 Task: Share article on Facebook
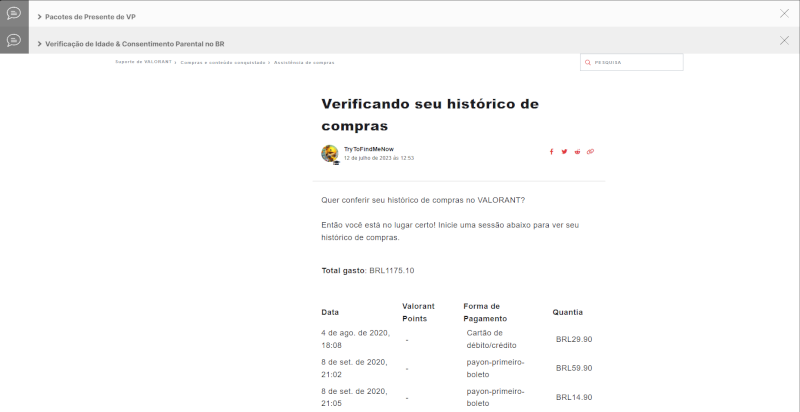coord(551,152)
